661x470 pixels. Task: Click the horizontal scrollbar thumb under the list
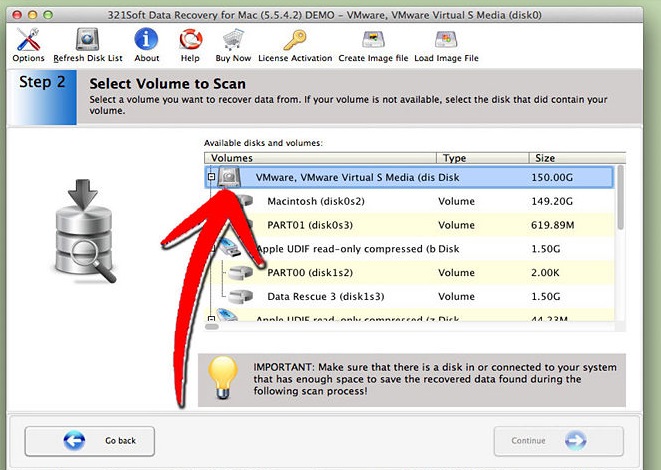tap(212, 326)
